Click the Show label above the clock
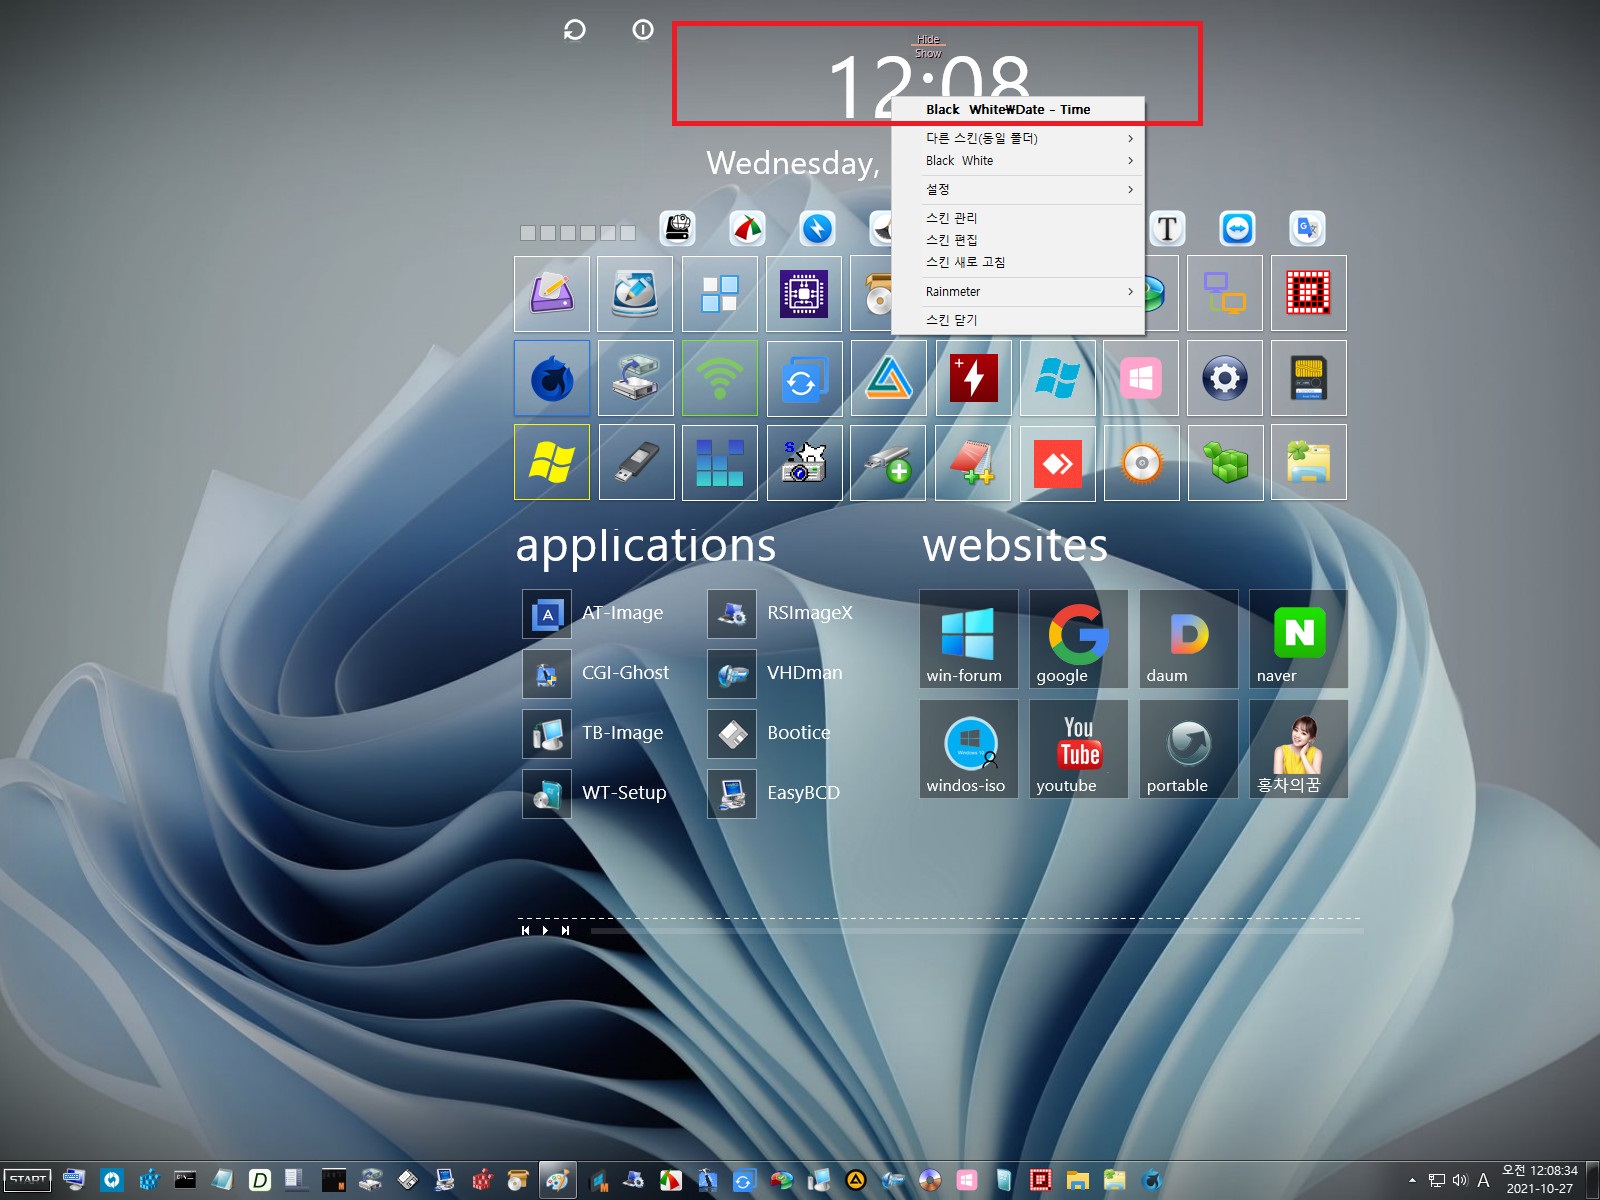This screenshot has height=1200, width=1600. (928, 54)
